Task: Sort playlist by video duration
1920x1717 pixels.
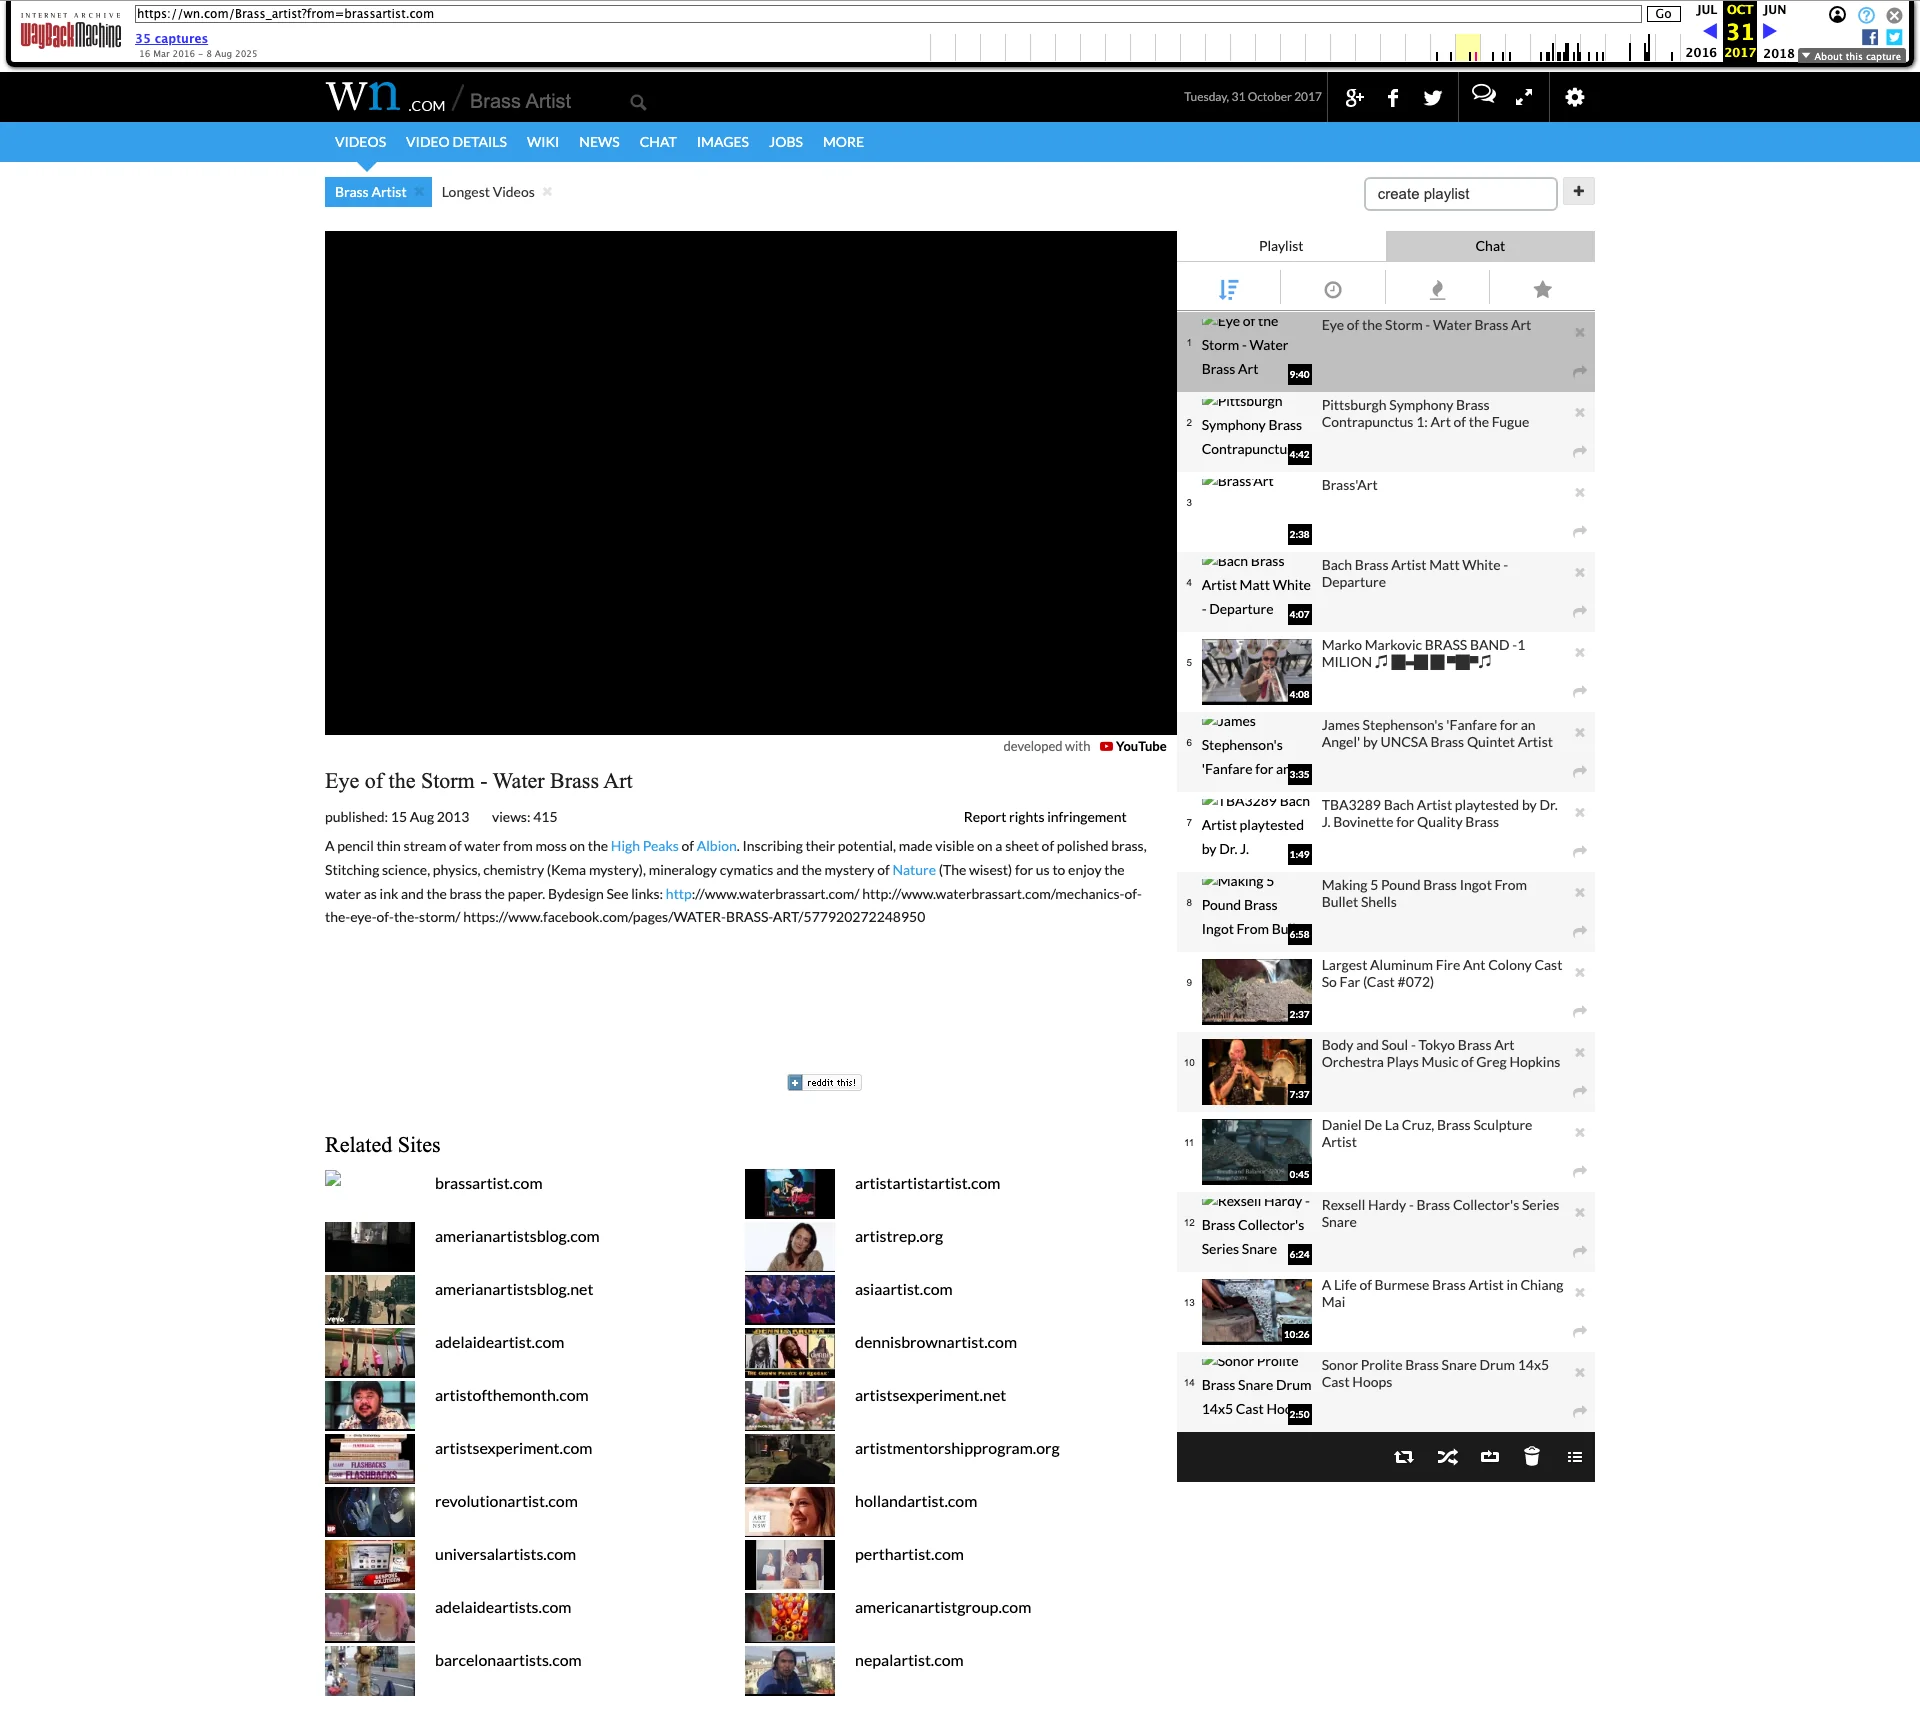Action: [1230, 288]
